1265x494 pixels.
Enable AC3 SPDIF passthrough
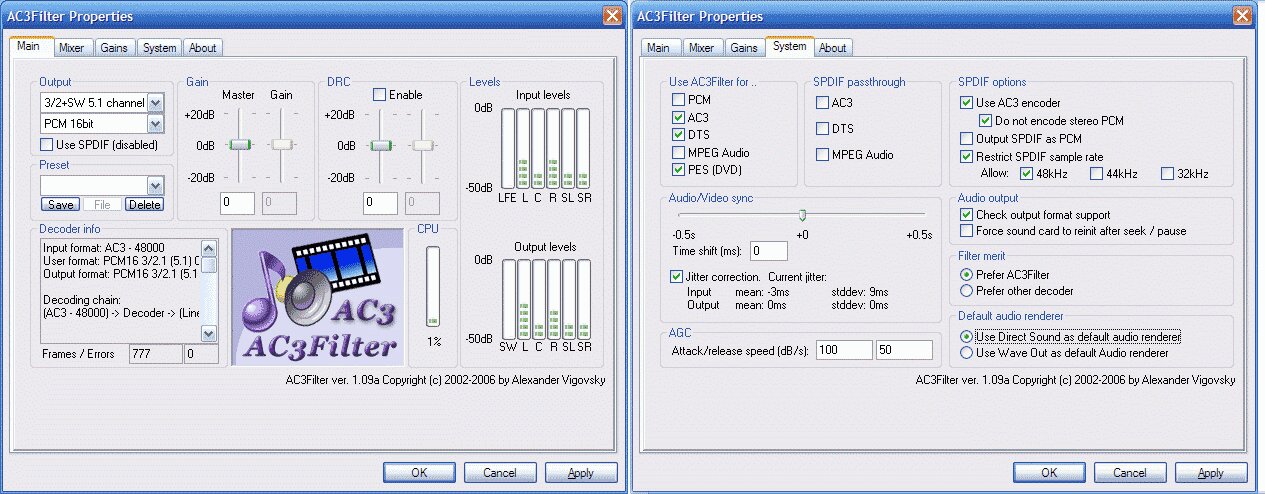822,102
